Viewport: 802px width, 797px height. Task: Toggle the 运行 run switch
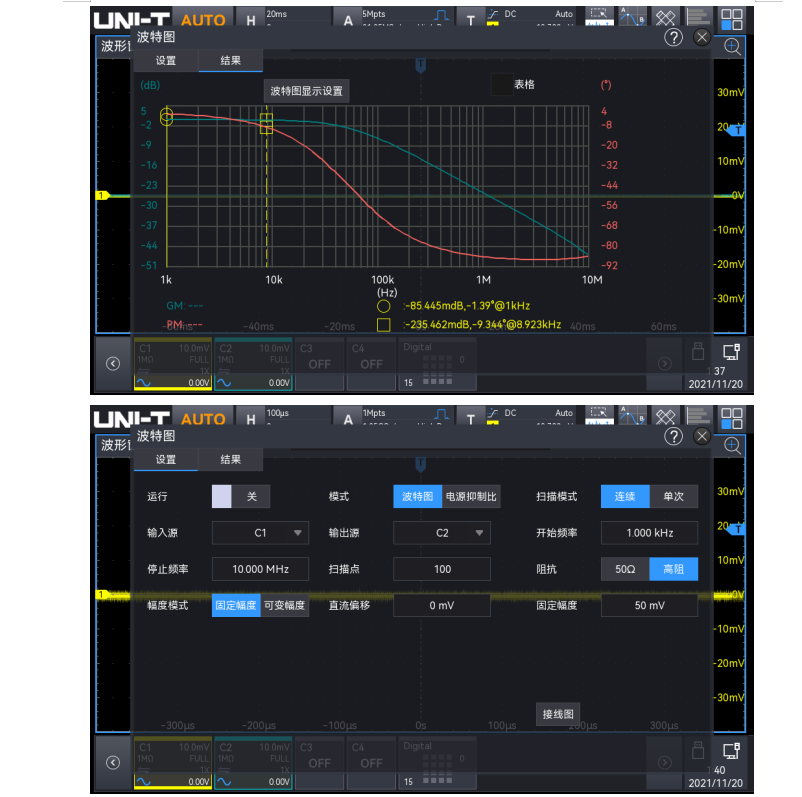pyautogui.click(x=237, y=497)
